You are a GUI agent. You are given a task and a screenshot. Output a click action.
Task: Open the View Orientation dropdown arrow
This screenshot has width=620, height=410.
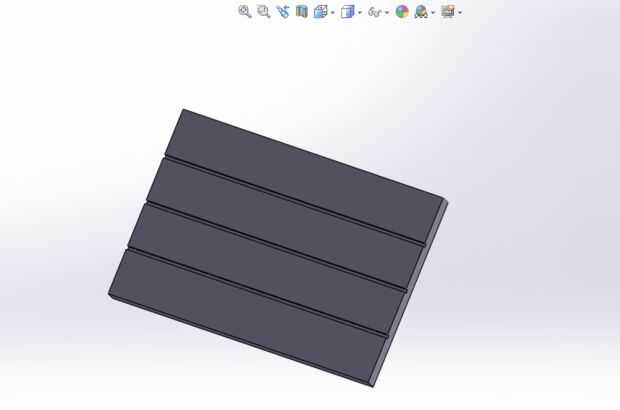333,13
